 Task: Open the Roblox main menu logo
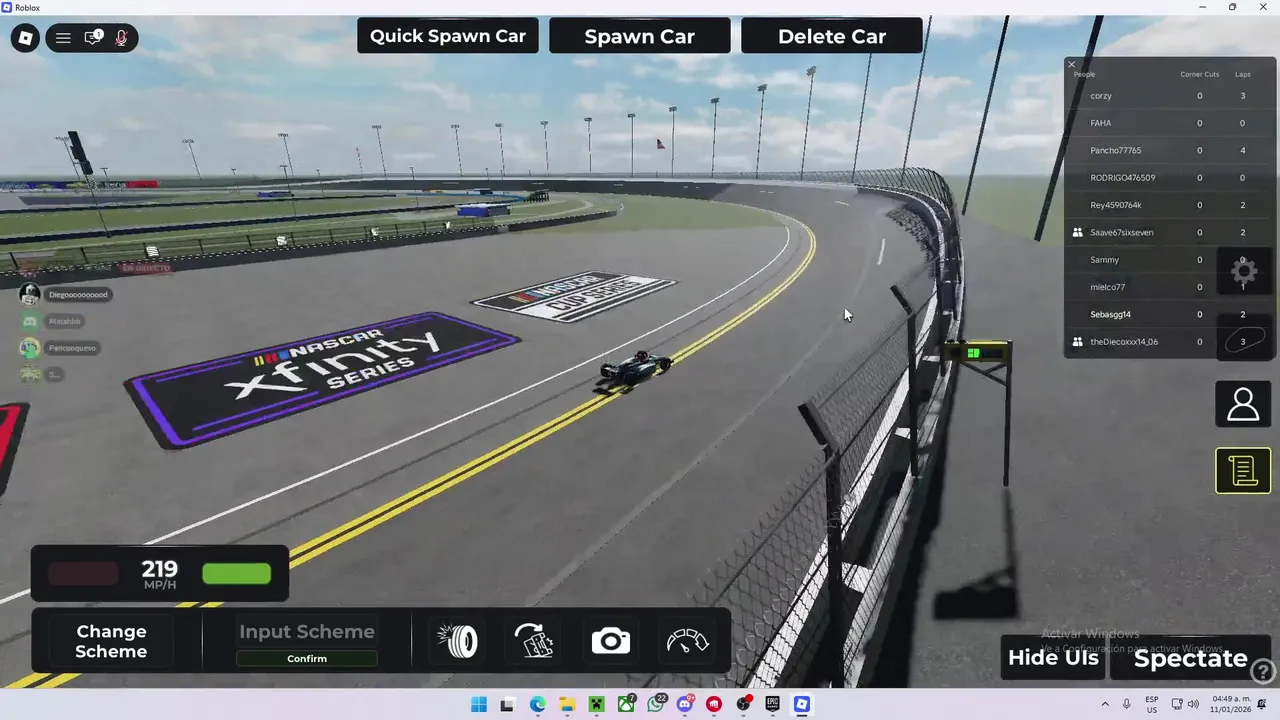pos(25,38)
